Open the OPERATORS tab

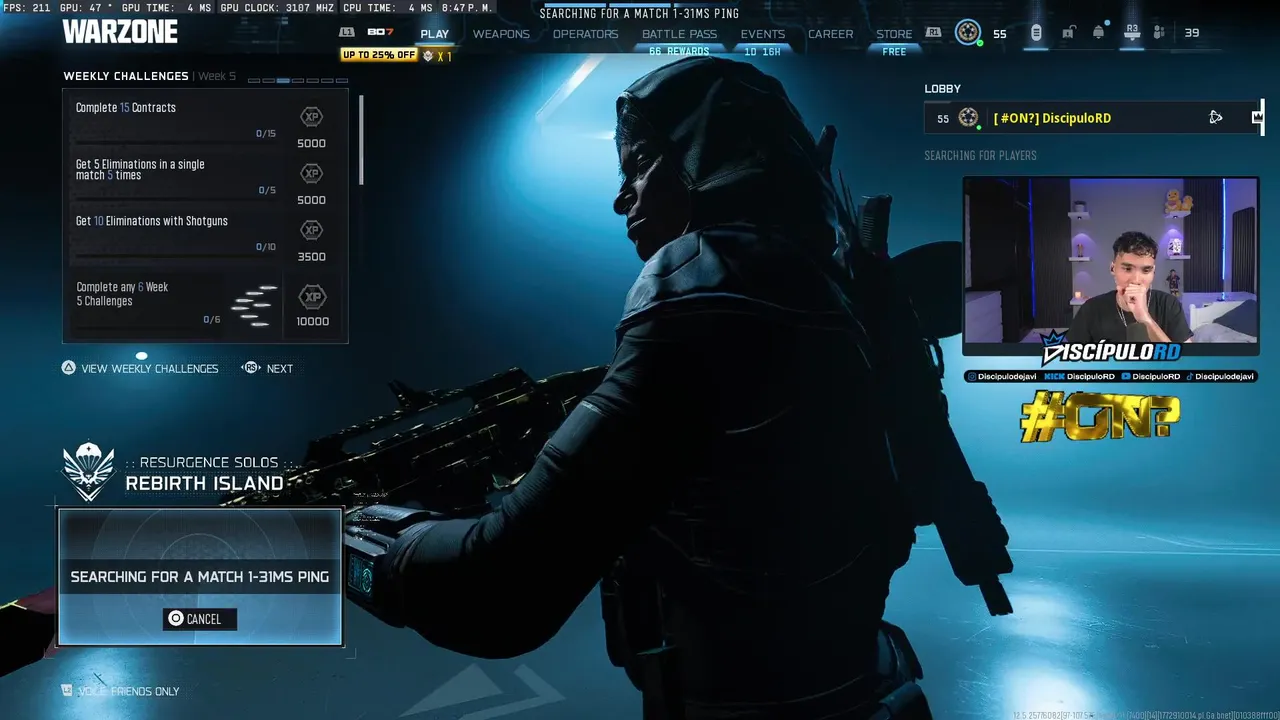pos(586,34)
